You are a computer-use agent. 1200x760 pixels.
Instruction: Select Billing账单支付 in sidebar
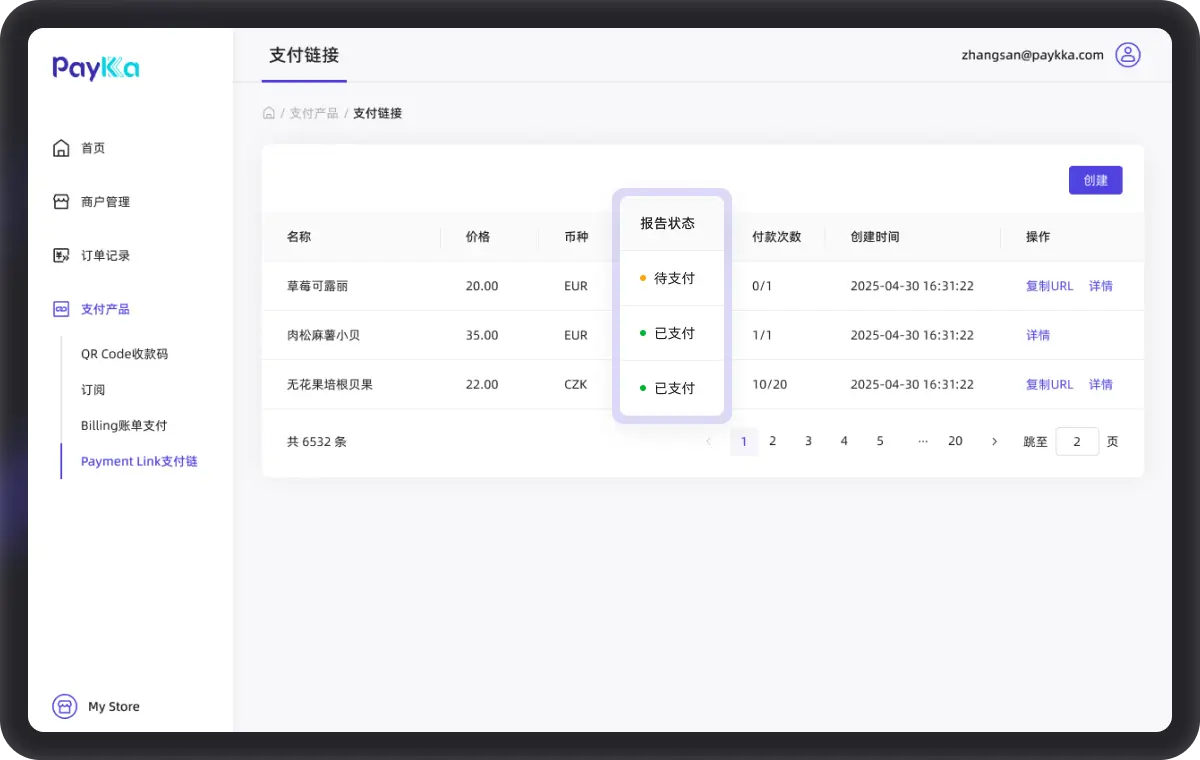pyautogui.click(x=124, y=426)
